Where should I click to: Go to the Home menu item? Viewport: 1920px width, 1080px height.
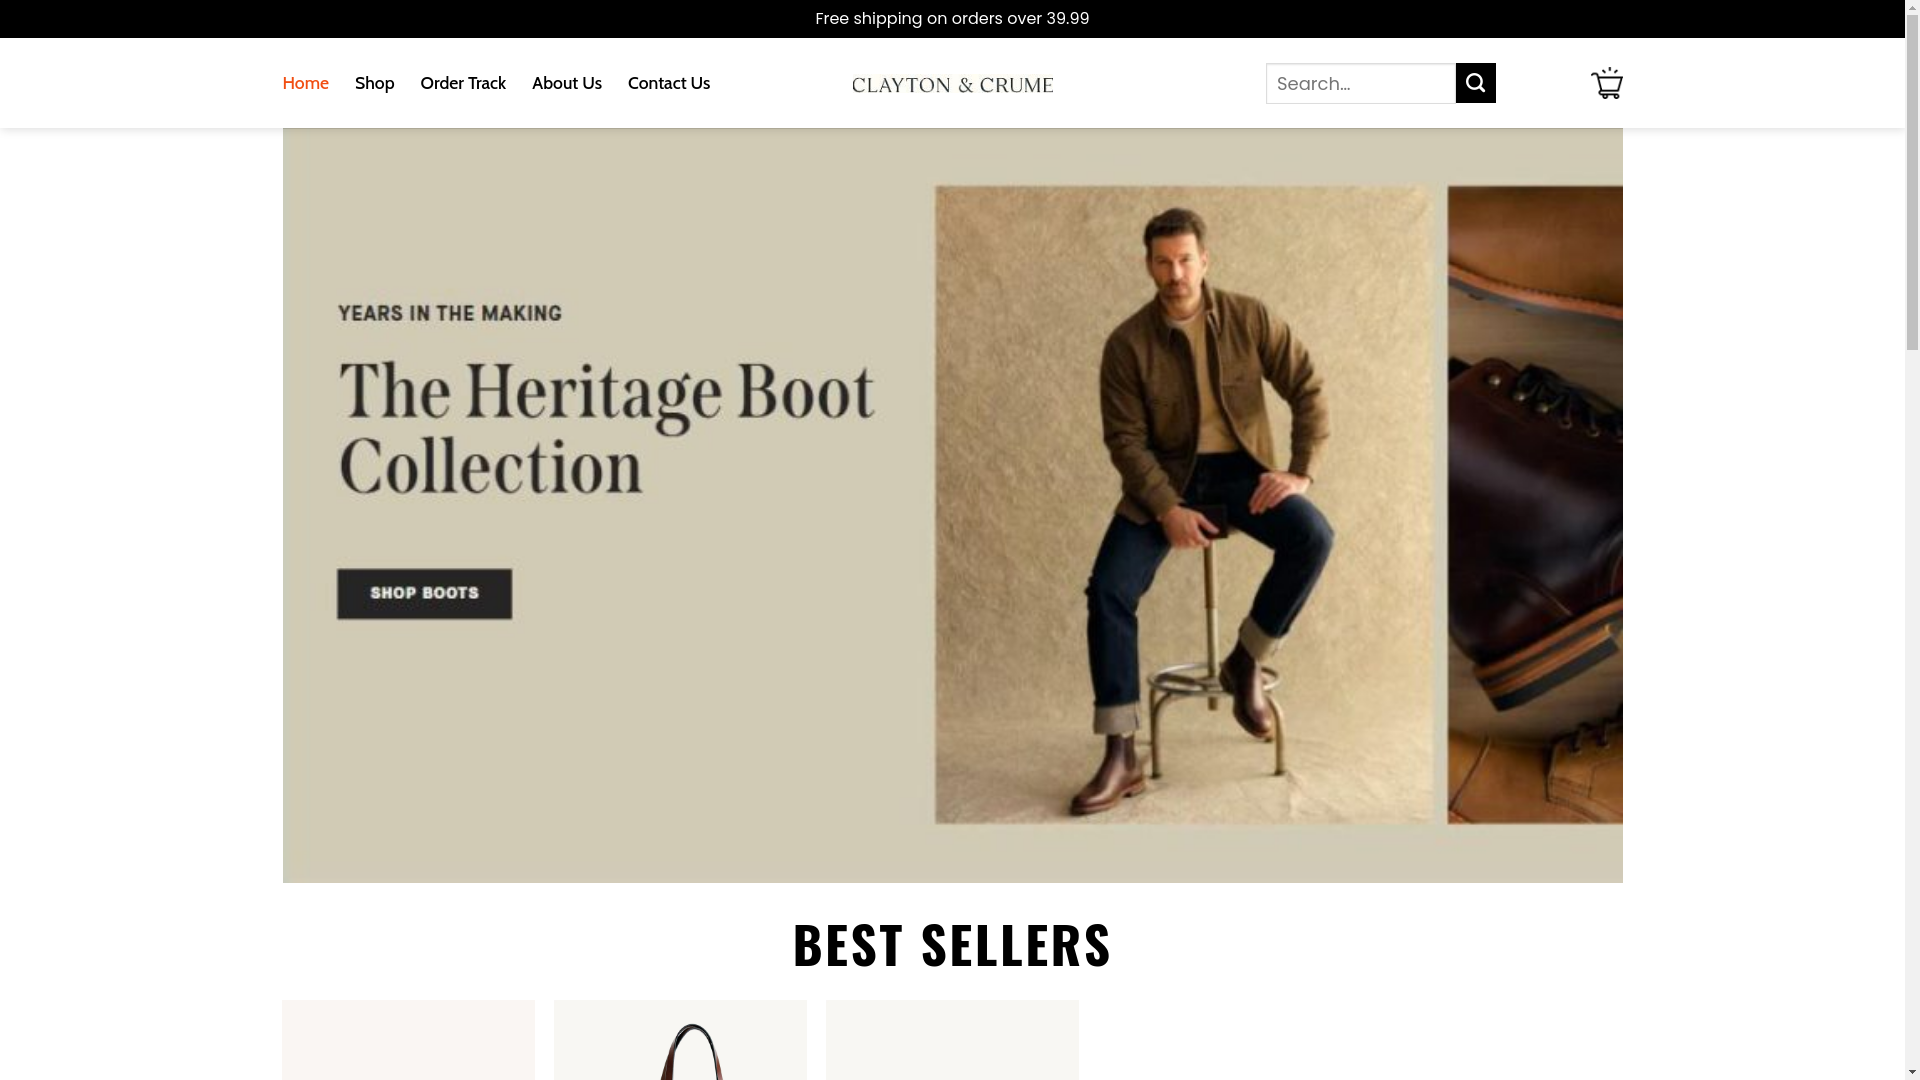click(x=305, y=83)
